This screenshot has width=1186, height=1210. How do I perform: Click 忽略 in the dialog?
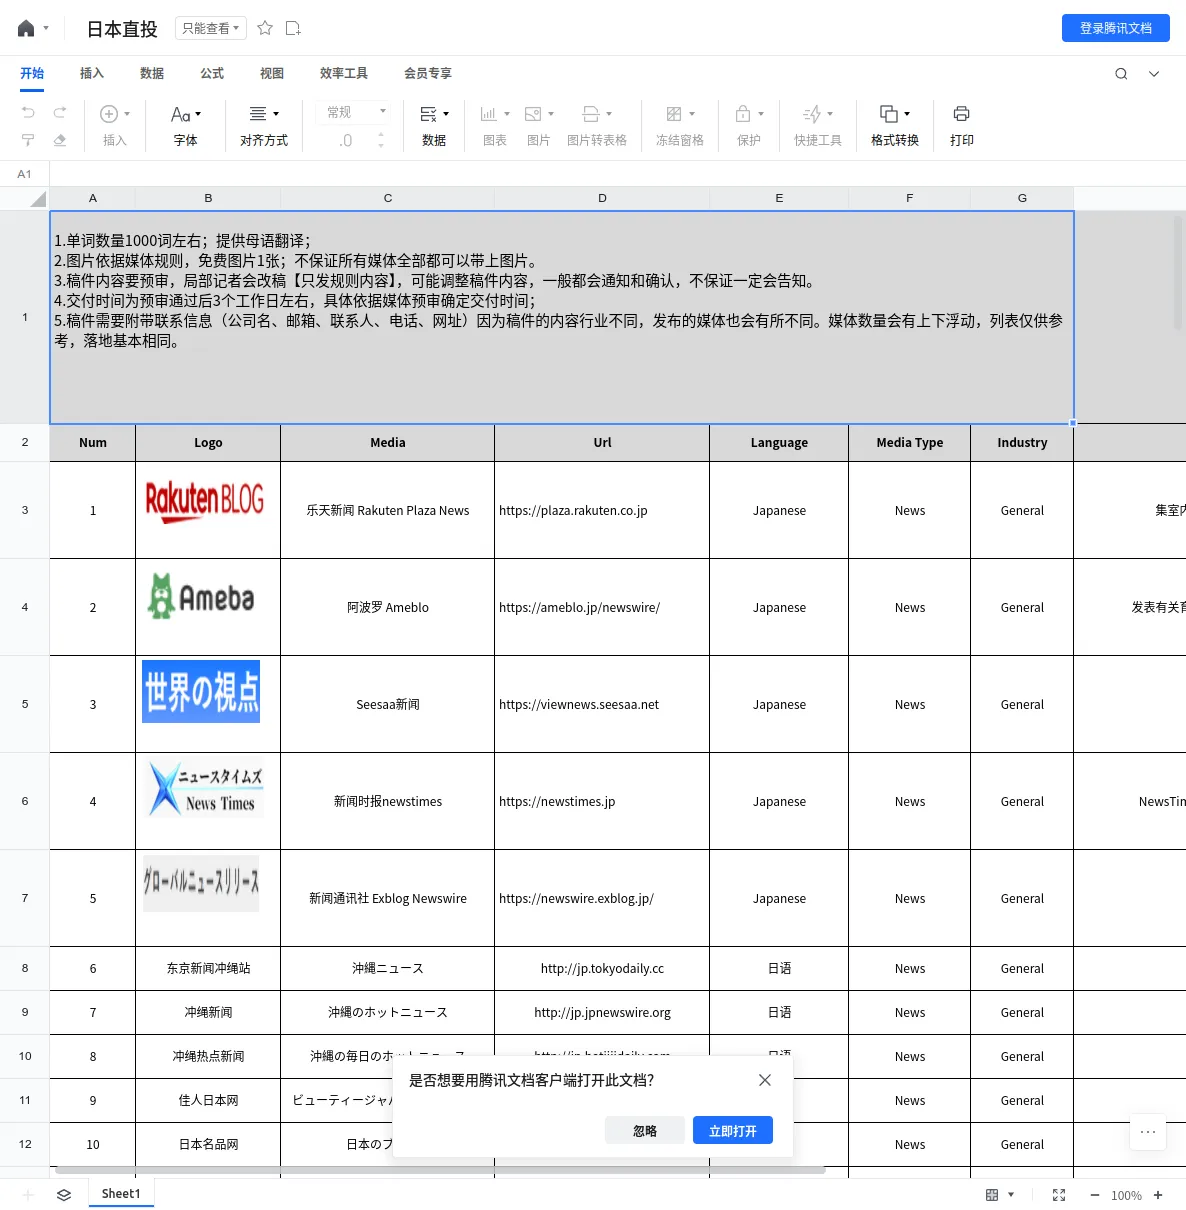pyautogui.click(x=645, y=1131)
